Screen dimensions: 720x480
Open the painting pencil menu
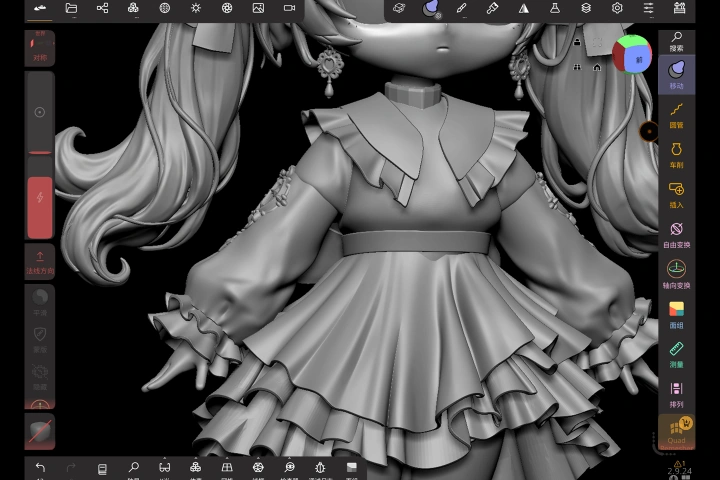coord(461,8)
